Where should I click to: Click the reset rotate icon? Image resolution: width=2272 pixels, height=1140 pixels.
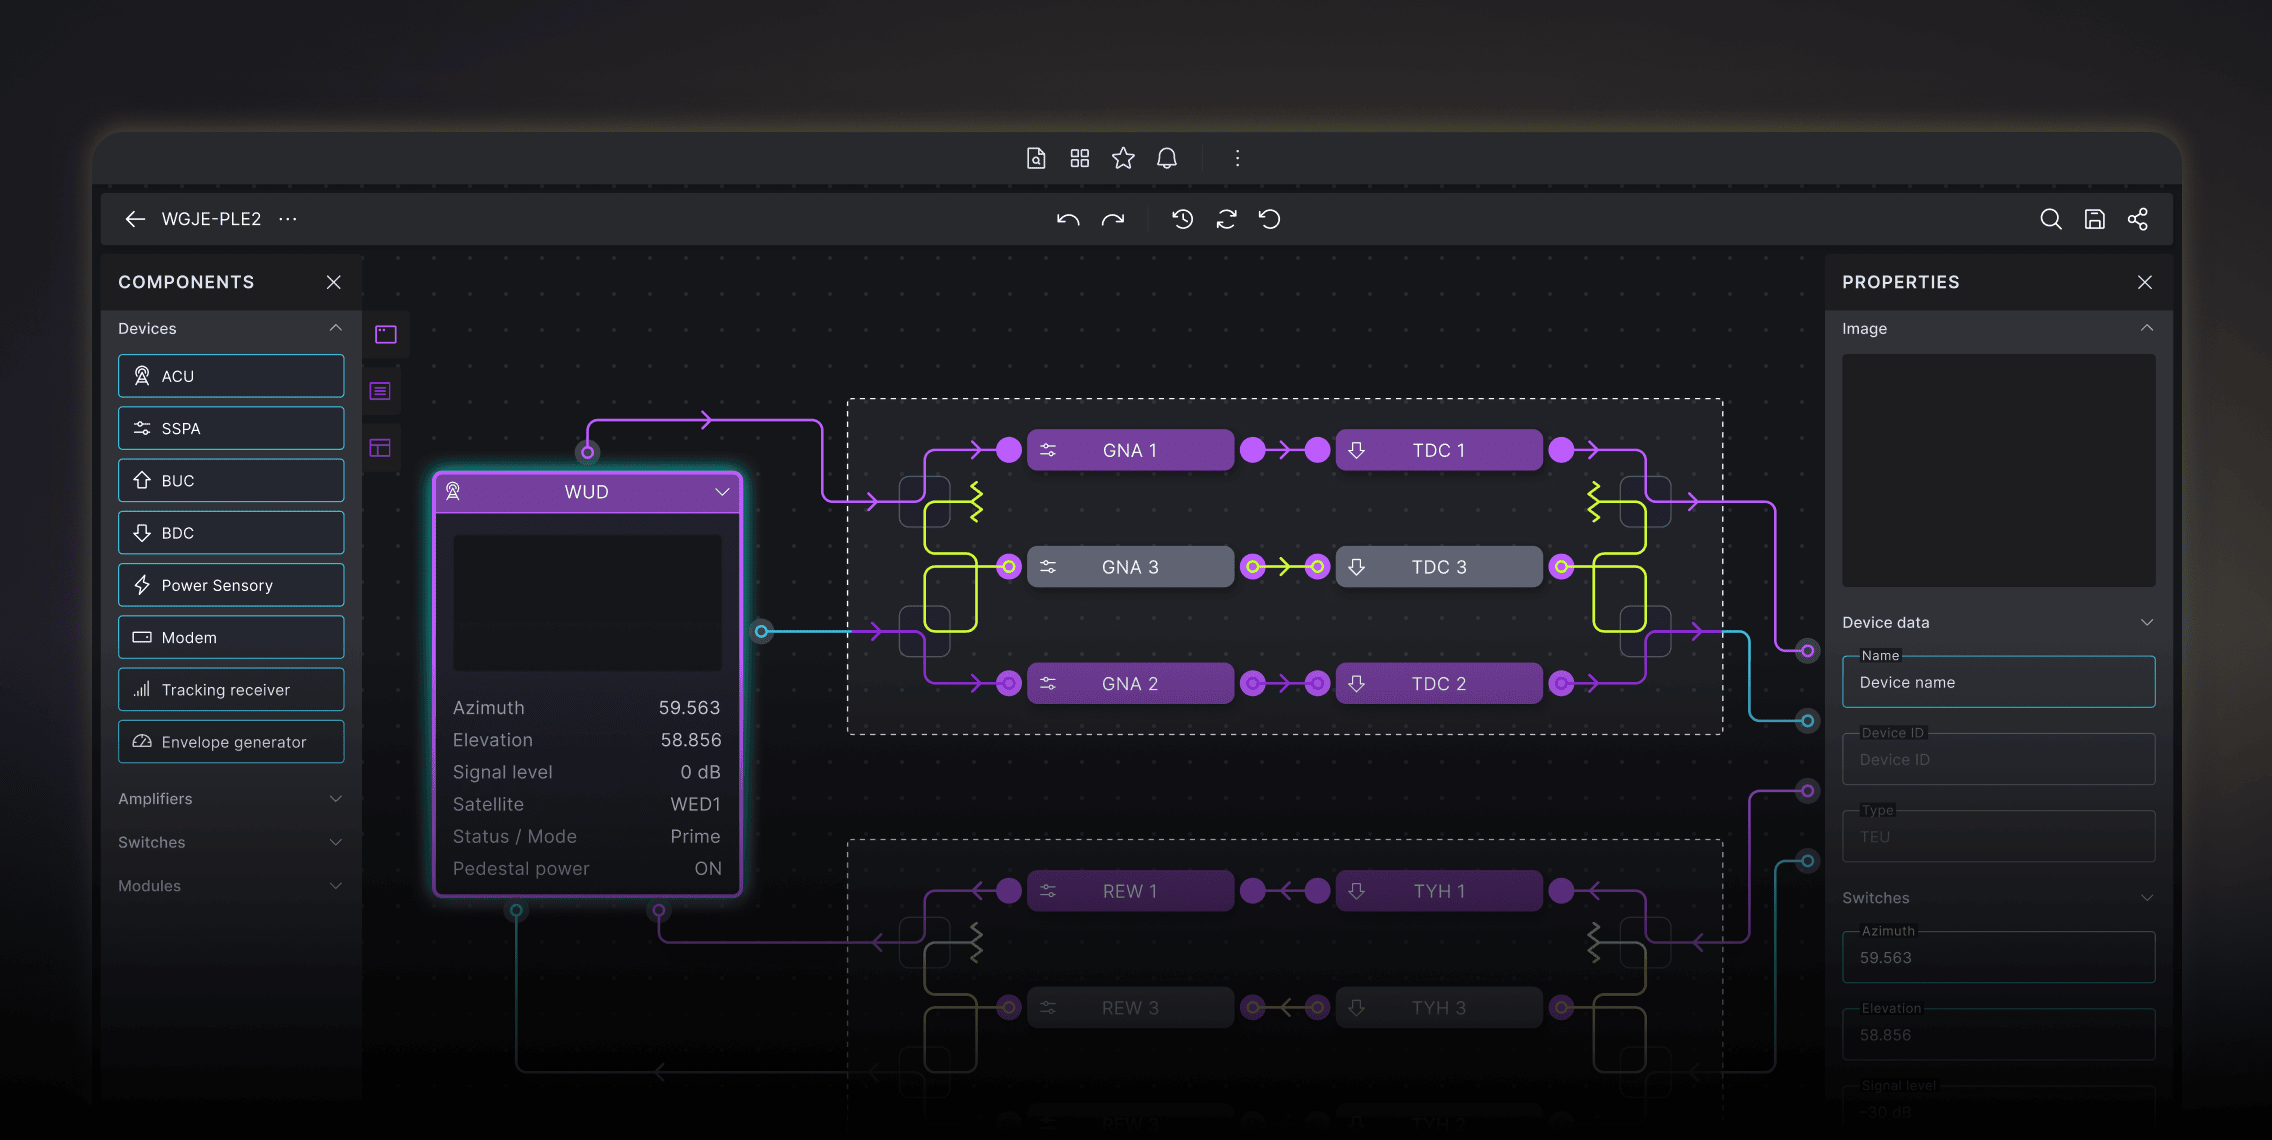click(x=1270, y=219)
